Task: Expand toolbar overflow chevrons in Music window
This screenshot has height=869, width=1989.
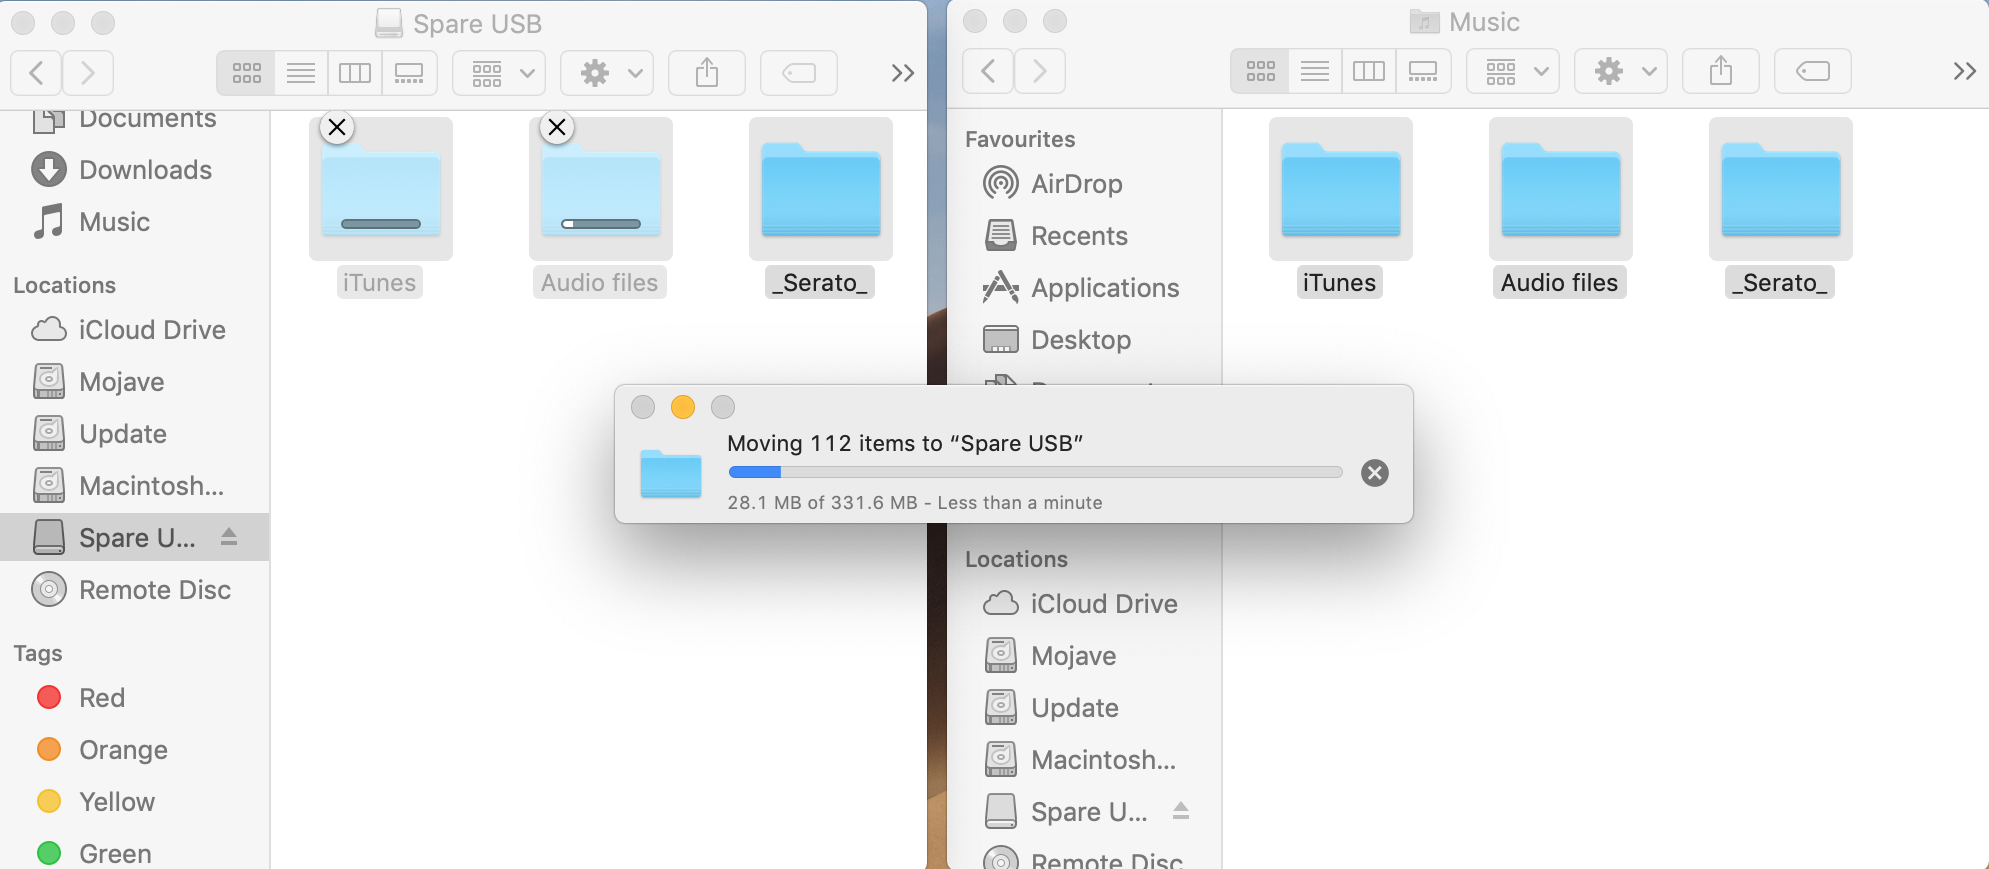Action: coord(1964,71)
